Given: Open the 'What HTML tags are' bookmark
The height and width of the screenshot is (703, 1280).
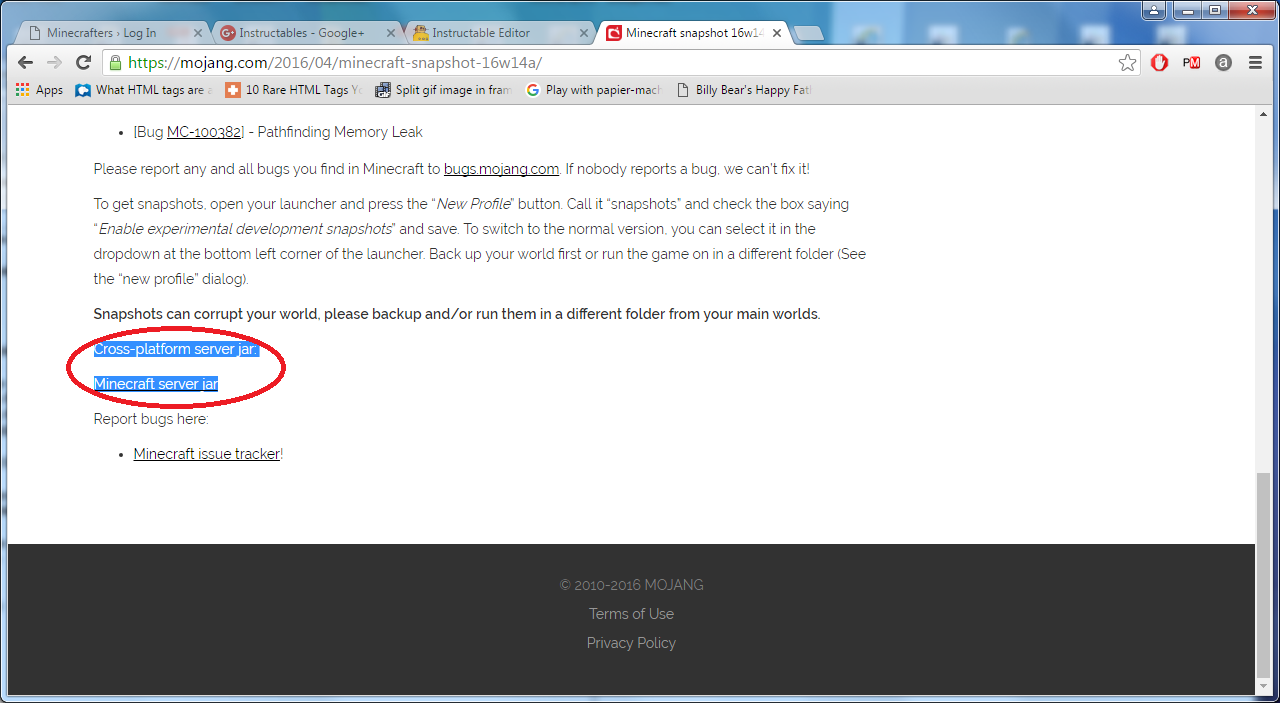Looking at the screenshot, I should (x=144, y=90).
